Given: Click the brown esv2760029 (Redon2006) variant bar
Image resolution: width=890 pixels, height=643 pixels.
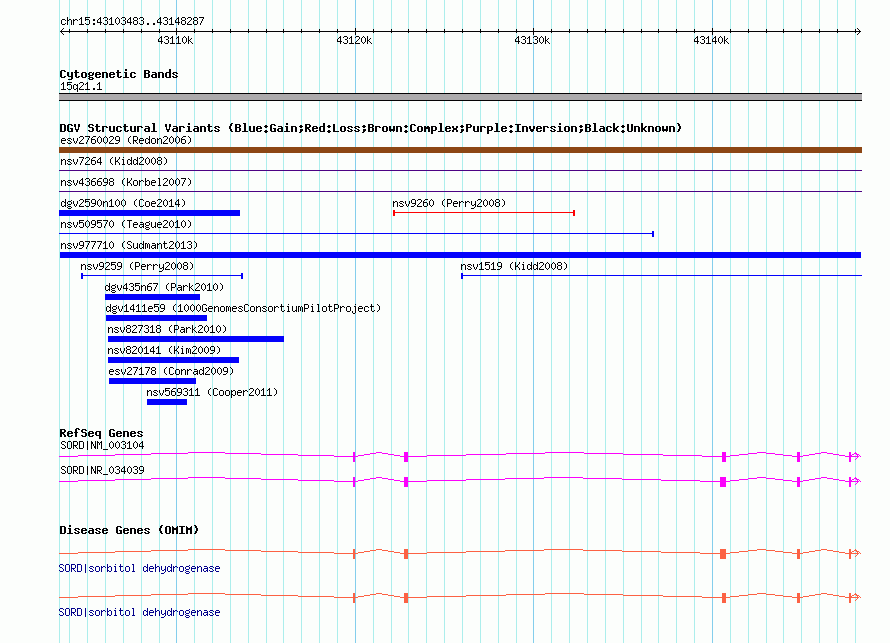Looking at the screenshot, I should click(x=460, y=150).
